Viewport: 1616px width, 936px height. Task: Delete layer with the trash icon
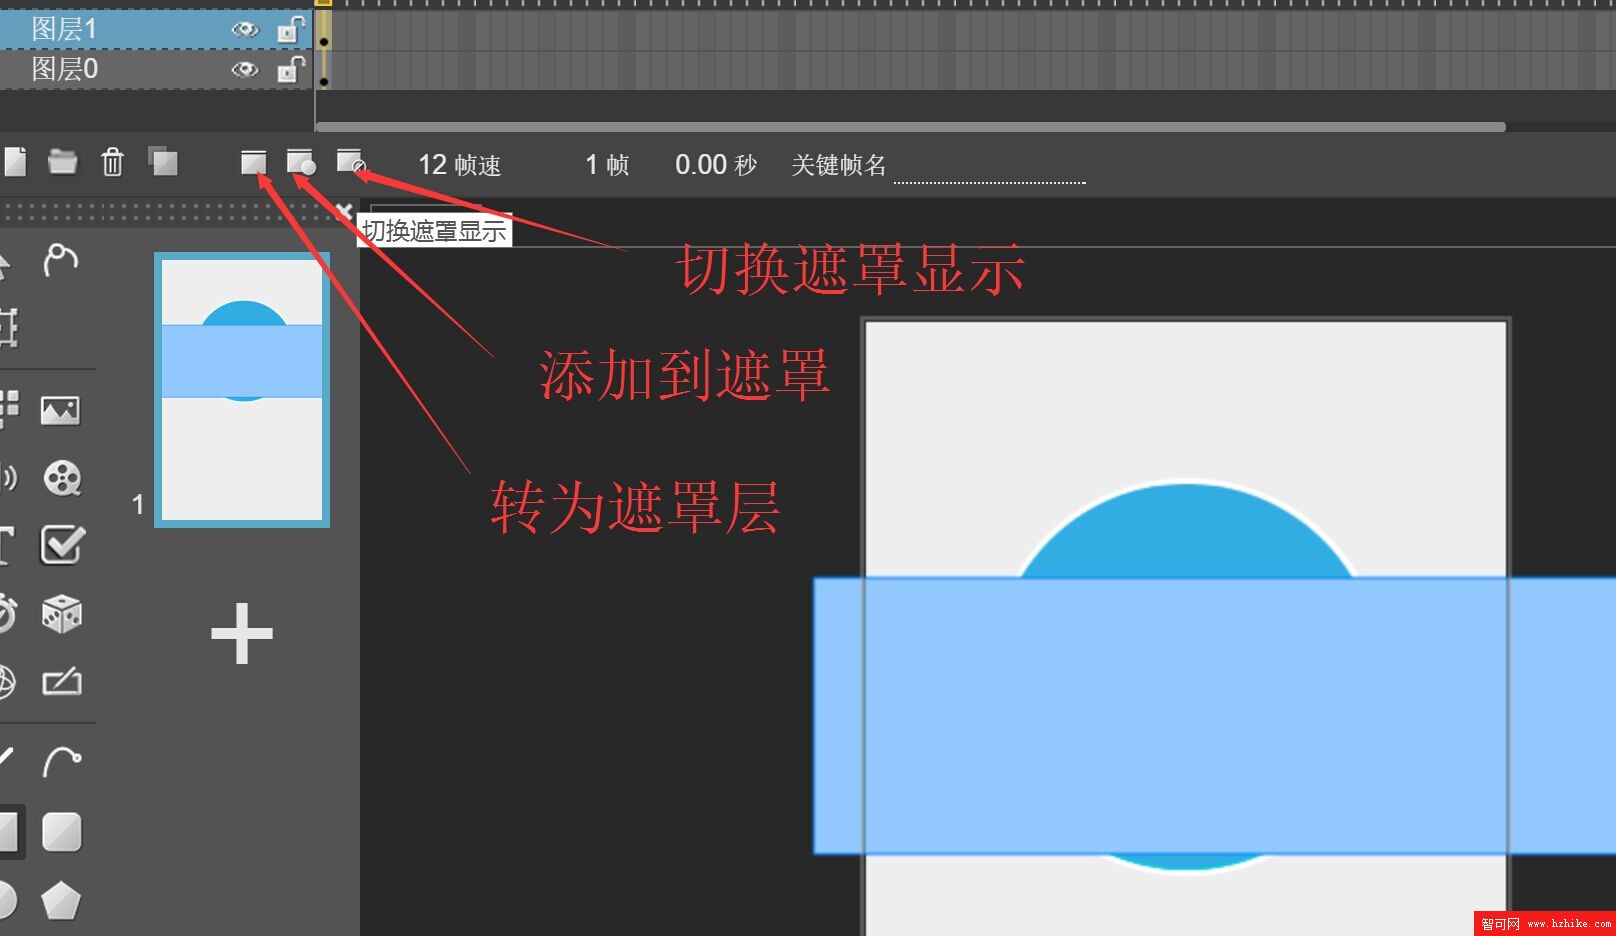coord(112,162)
